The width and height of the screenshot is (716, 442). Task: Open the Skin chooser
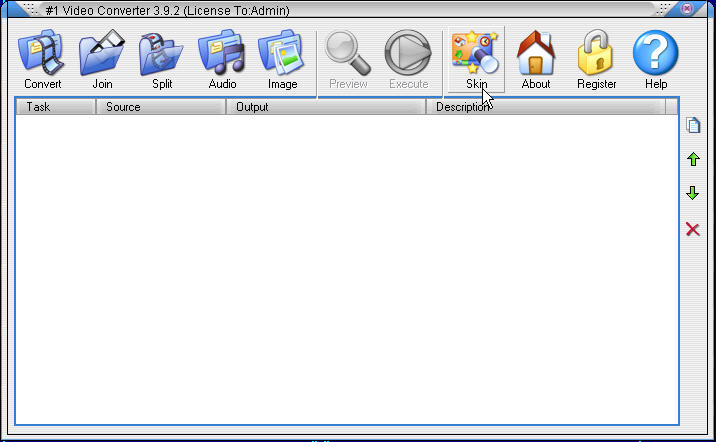[x=476, y=60]
